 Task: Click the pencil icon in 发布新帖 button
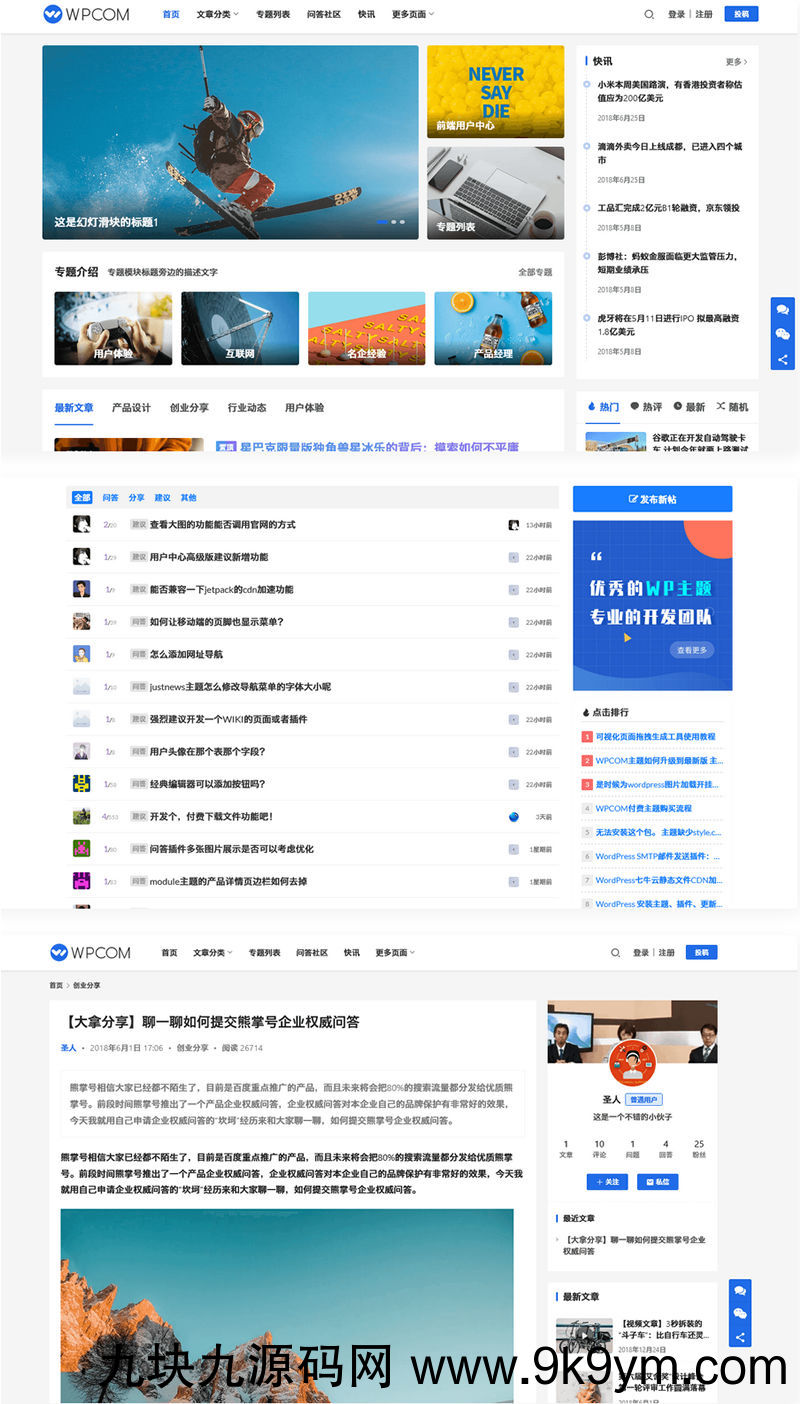tap(632, 499)
